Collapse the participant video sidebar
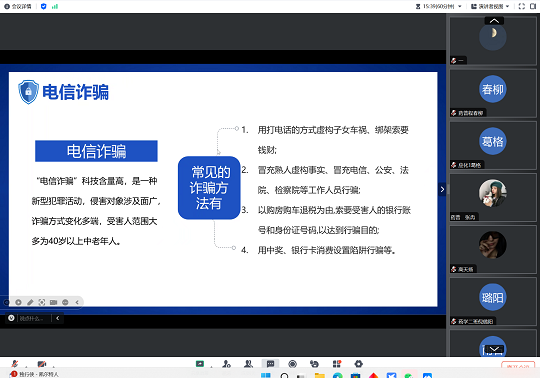This screenshot has height=378, width=540. point(442,189)
